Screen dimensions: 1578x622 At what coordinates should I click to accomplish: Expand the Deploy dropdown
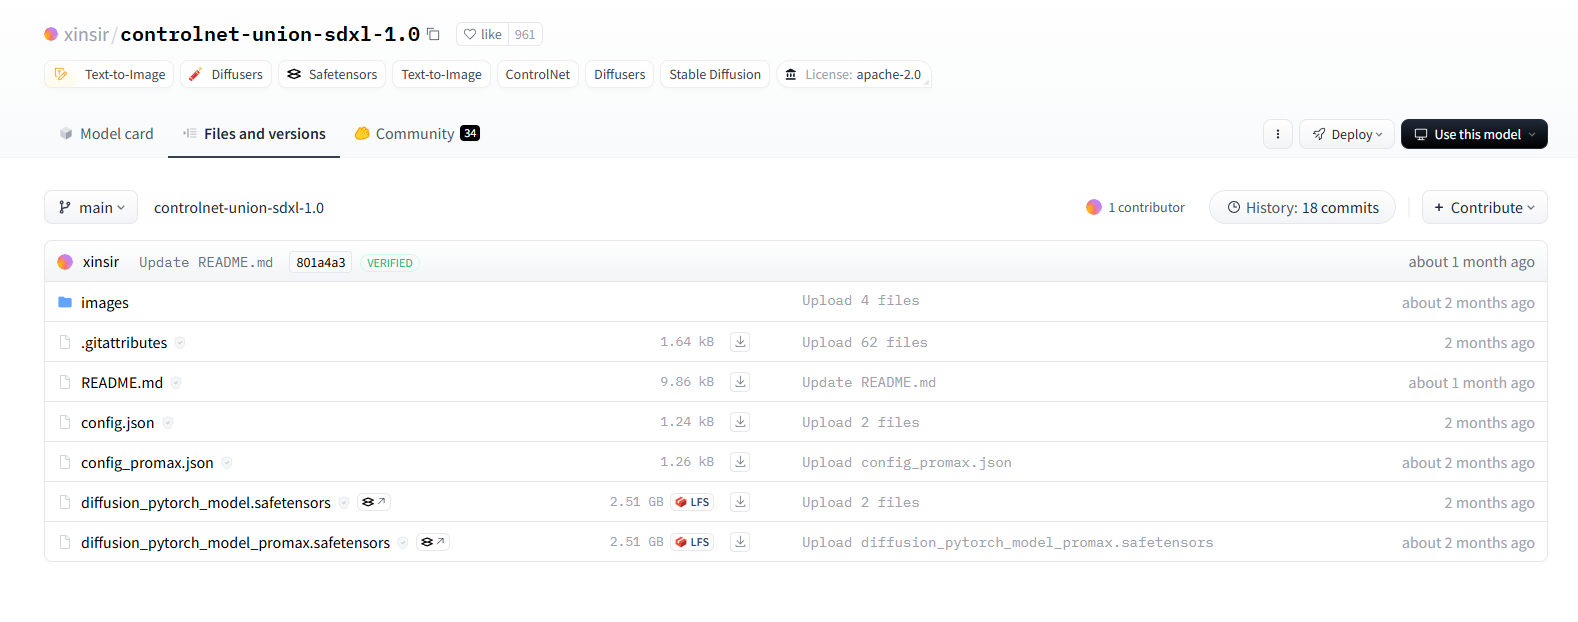pos(1347,134)
